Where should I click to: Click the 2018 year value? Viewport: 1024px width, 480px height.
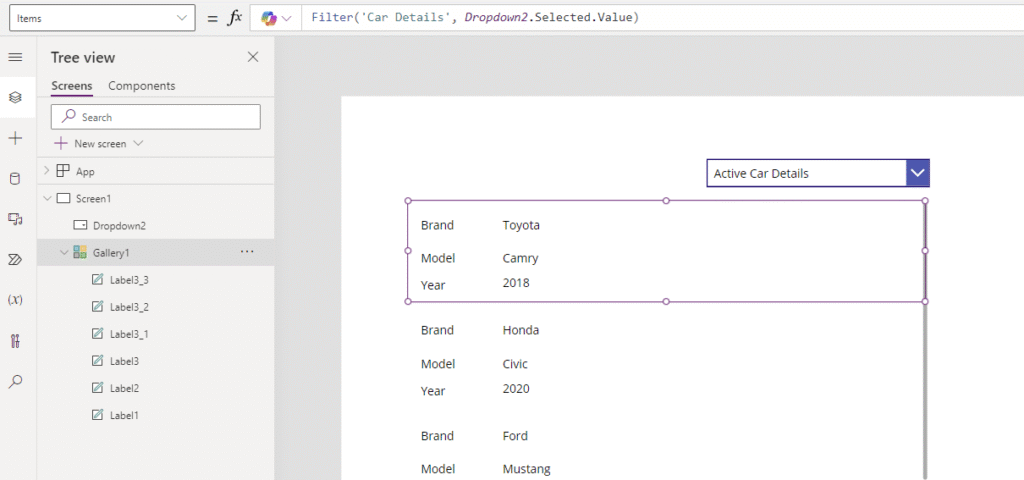tap(516, 283)
